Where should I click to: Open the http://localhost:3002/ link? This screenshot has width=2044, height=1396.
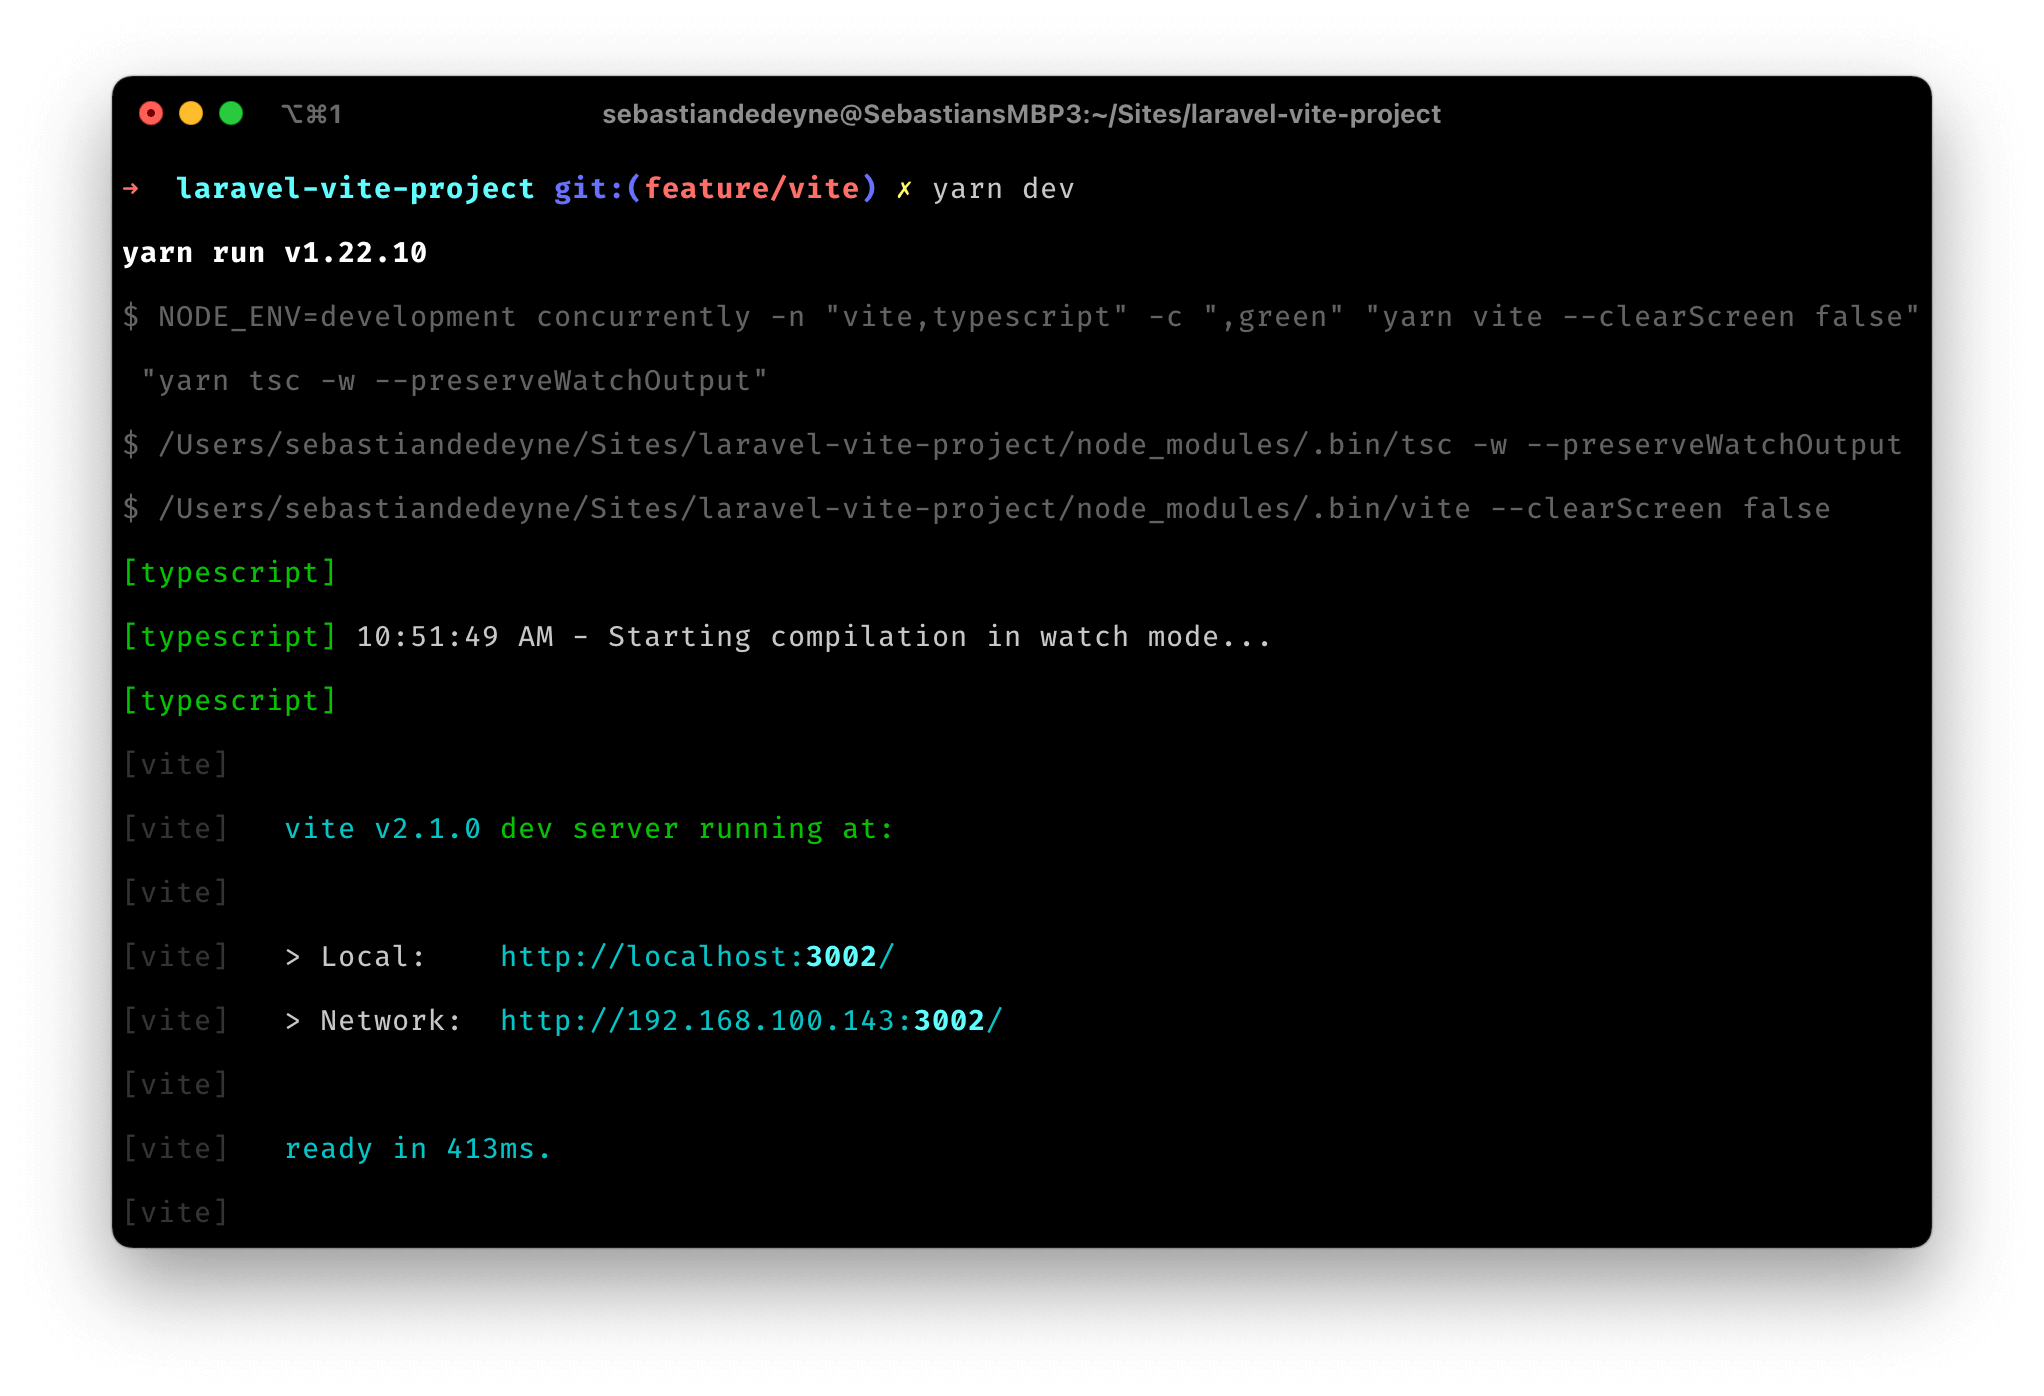697,956
